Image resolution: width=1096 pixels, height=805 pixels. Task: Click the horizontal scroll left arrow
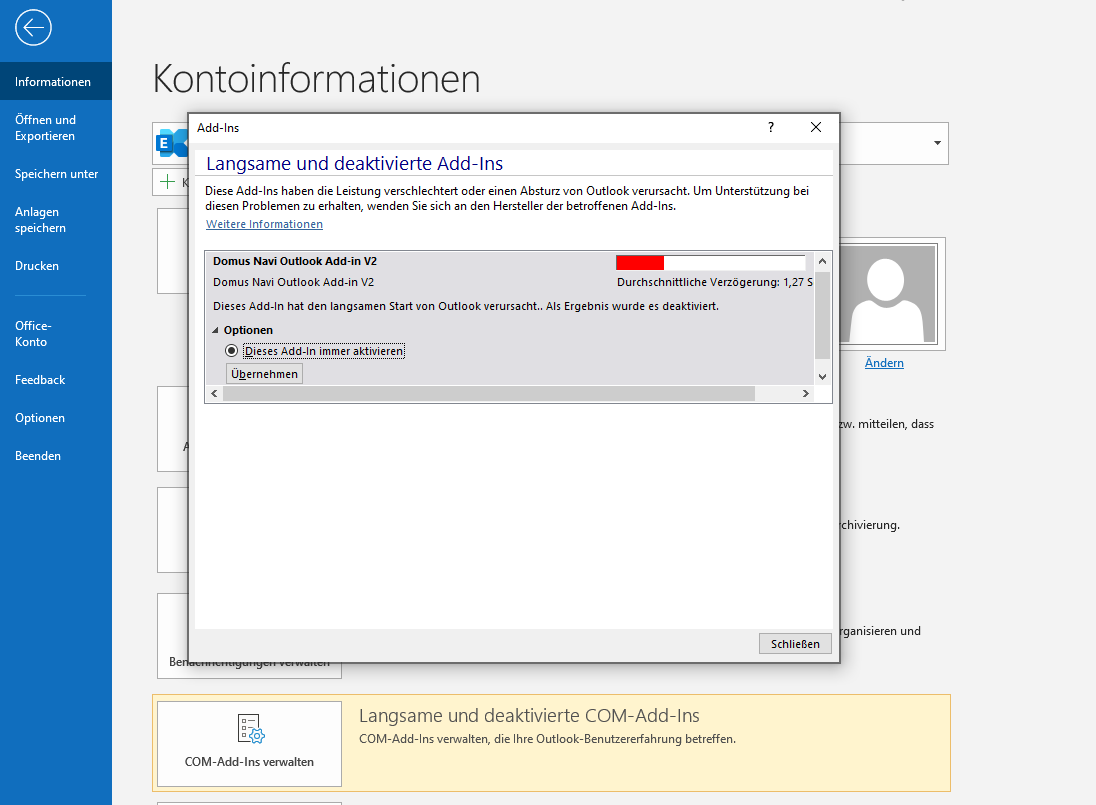click(x=214, y=393)
